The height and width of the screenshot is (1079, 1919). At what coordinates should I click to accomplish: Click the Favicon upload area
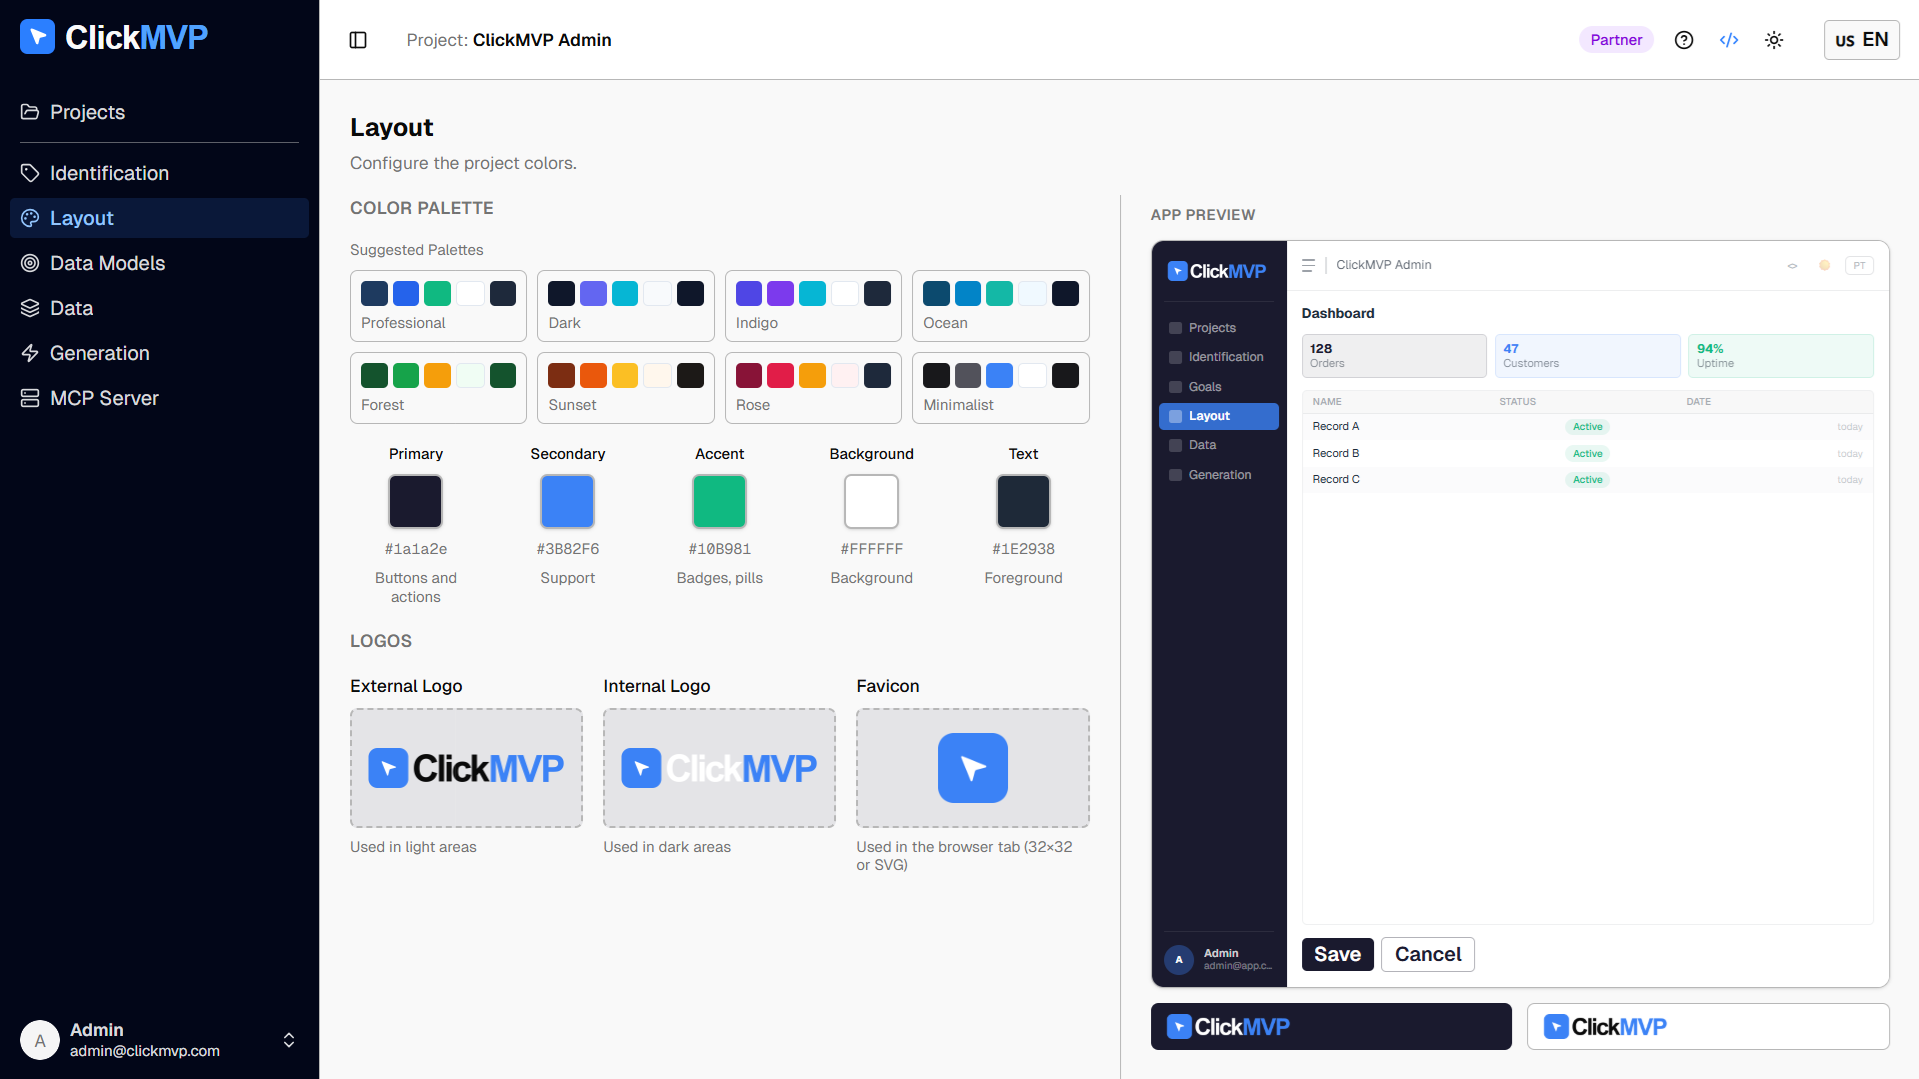click(973, 768)
